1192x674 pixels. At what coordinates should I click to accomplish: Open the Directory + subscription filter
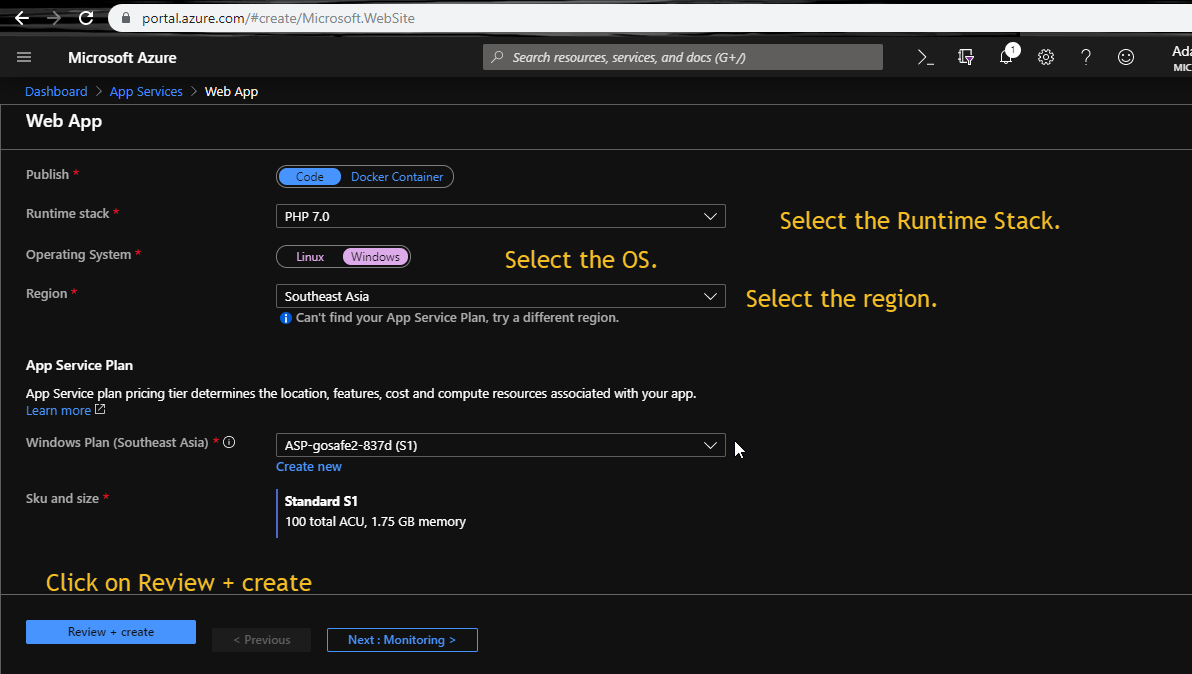[965, 57]
